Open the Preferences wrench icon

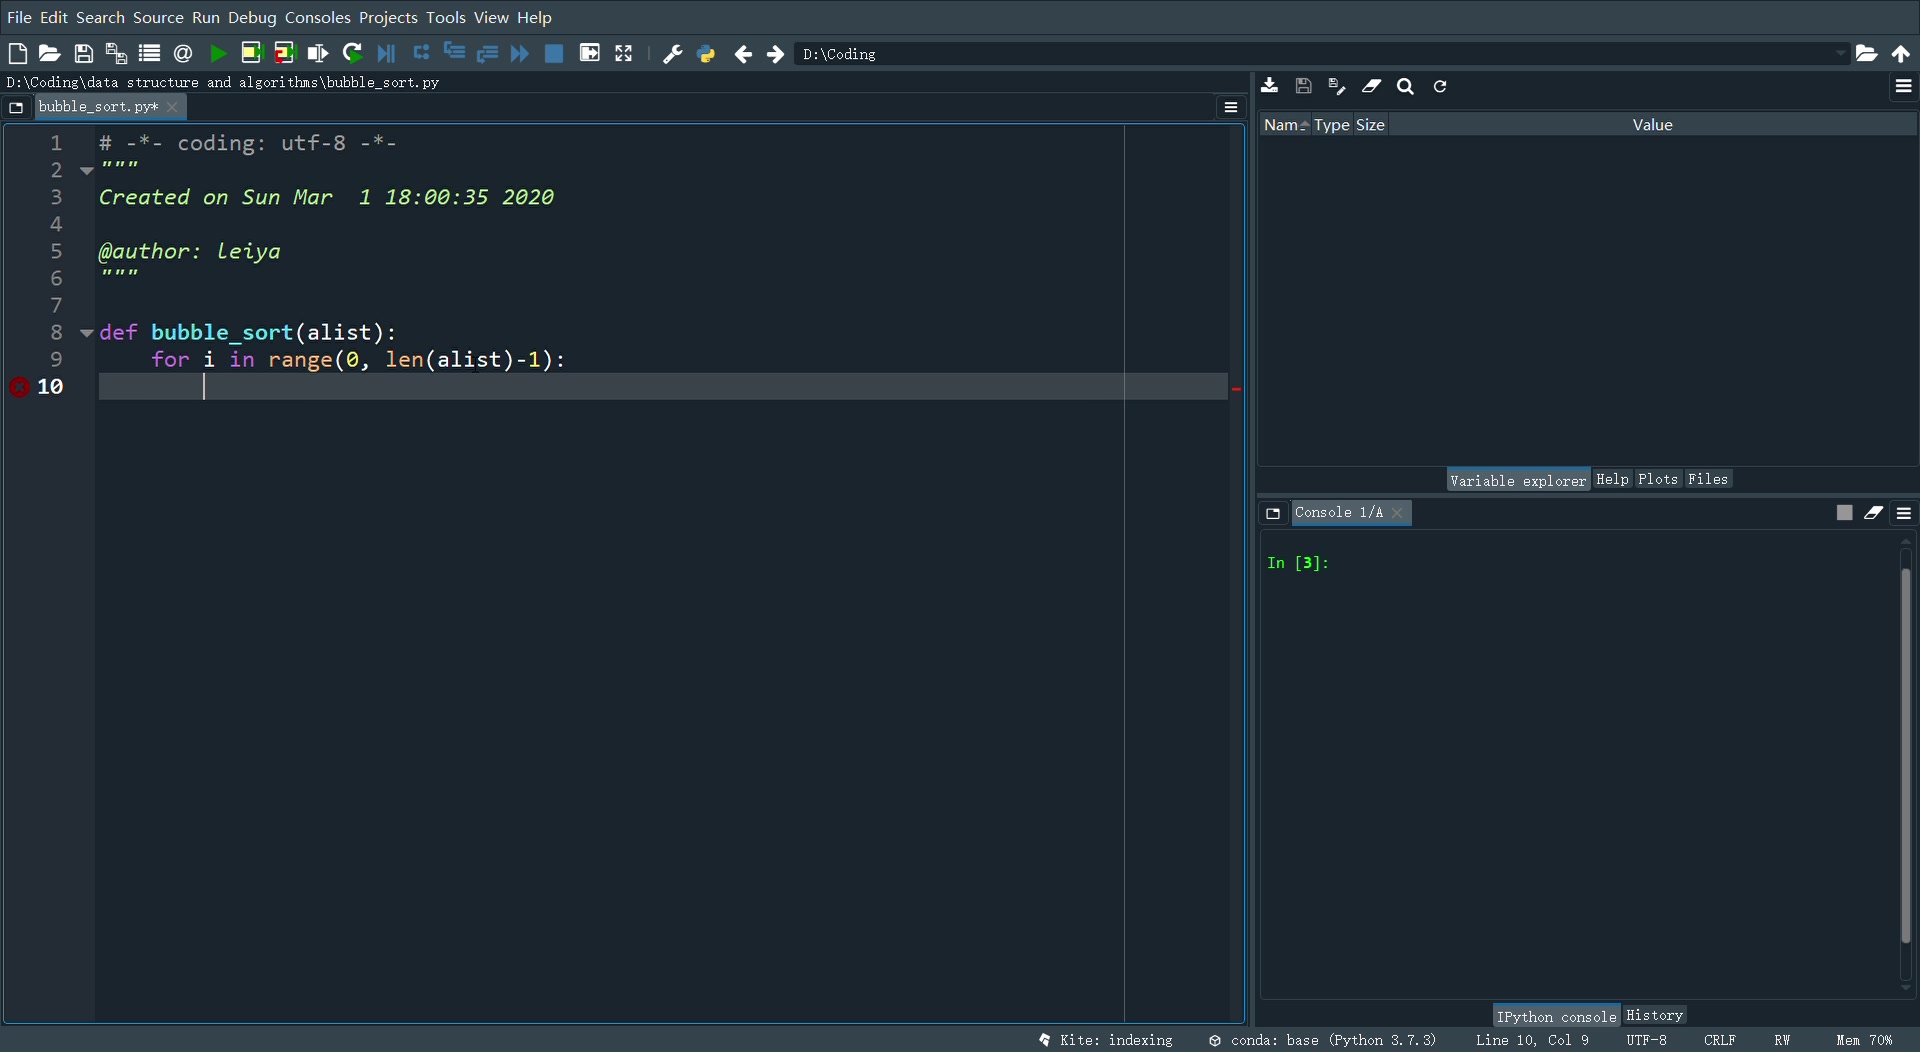coord(672,53)
